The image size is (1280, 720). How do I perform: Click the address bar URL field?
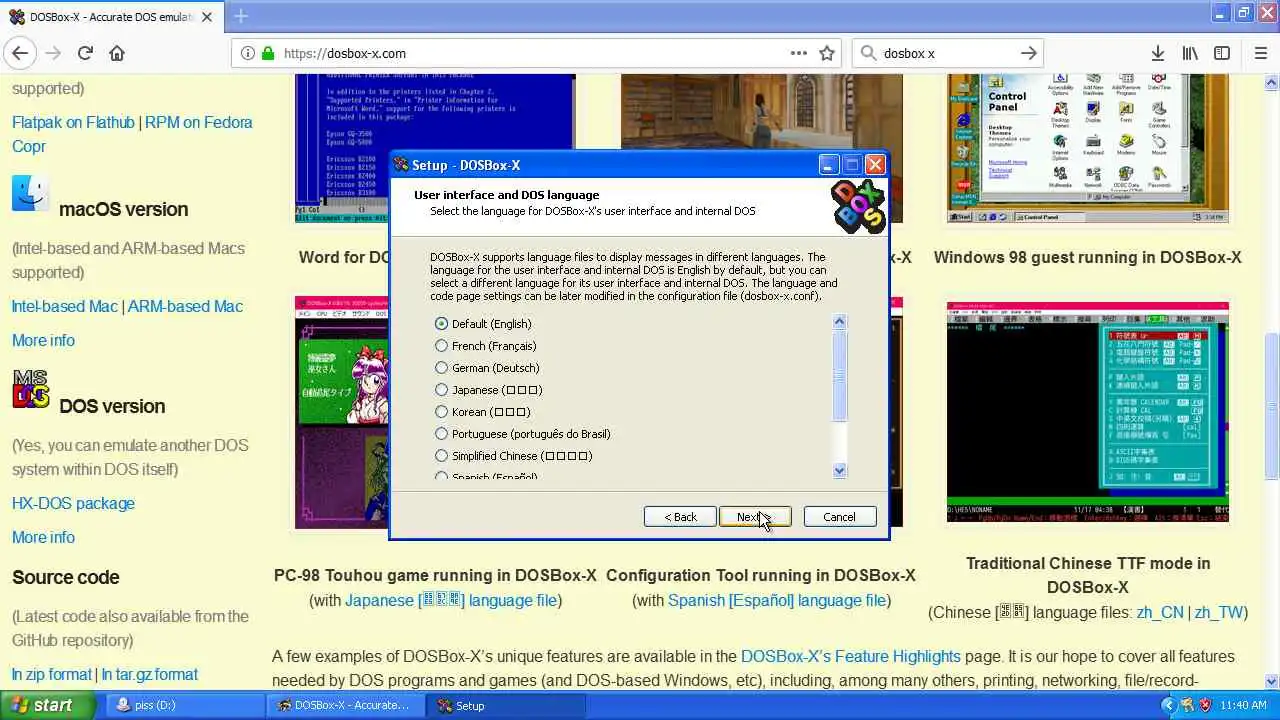(535, 53)
